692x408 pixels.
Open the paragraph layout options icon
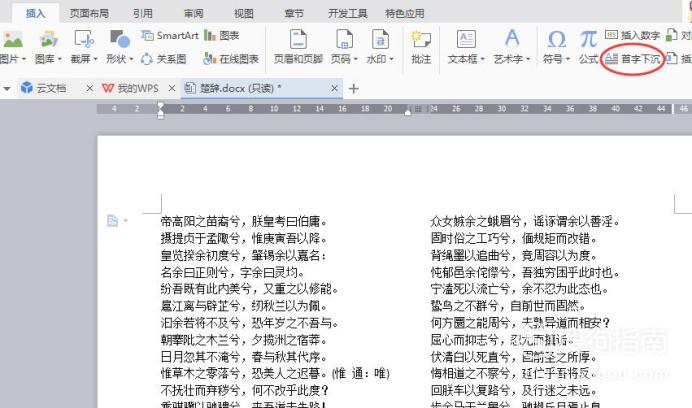pyautogui.click(x=113, y=221)
